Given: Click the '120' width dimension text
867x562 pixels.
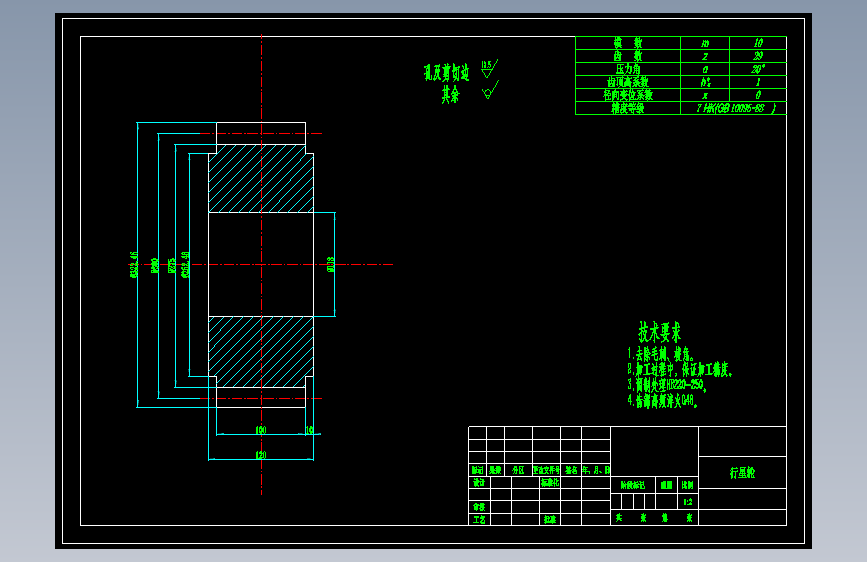Looking at the screenshot, I should point(261,455).
